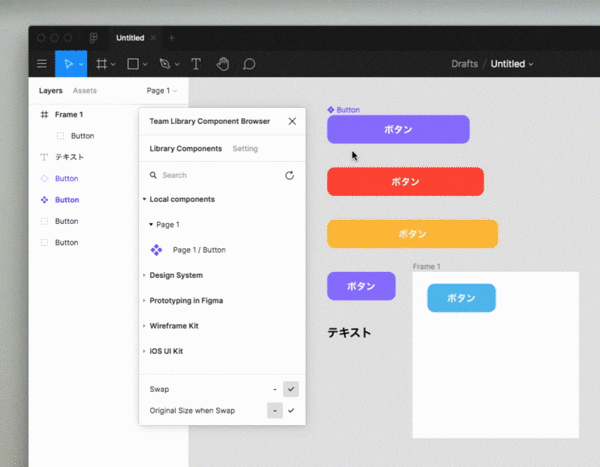Expand the Wireframe Kit library
Viewport: 600px width, 467px height.
[144, 326]
